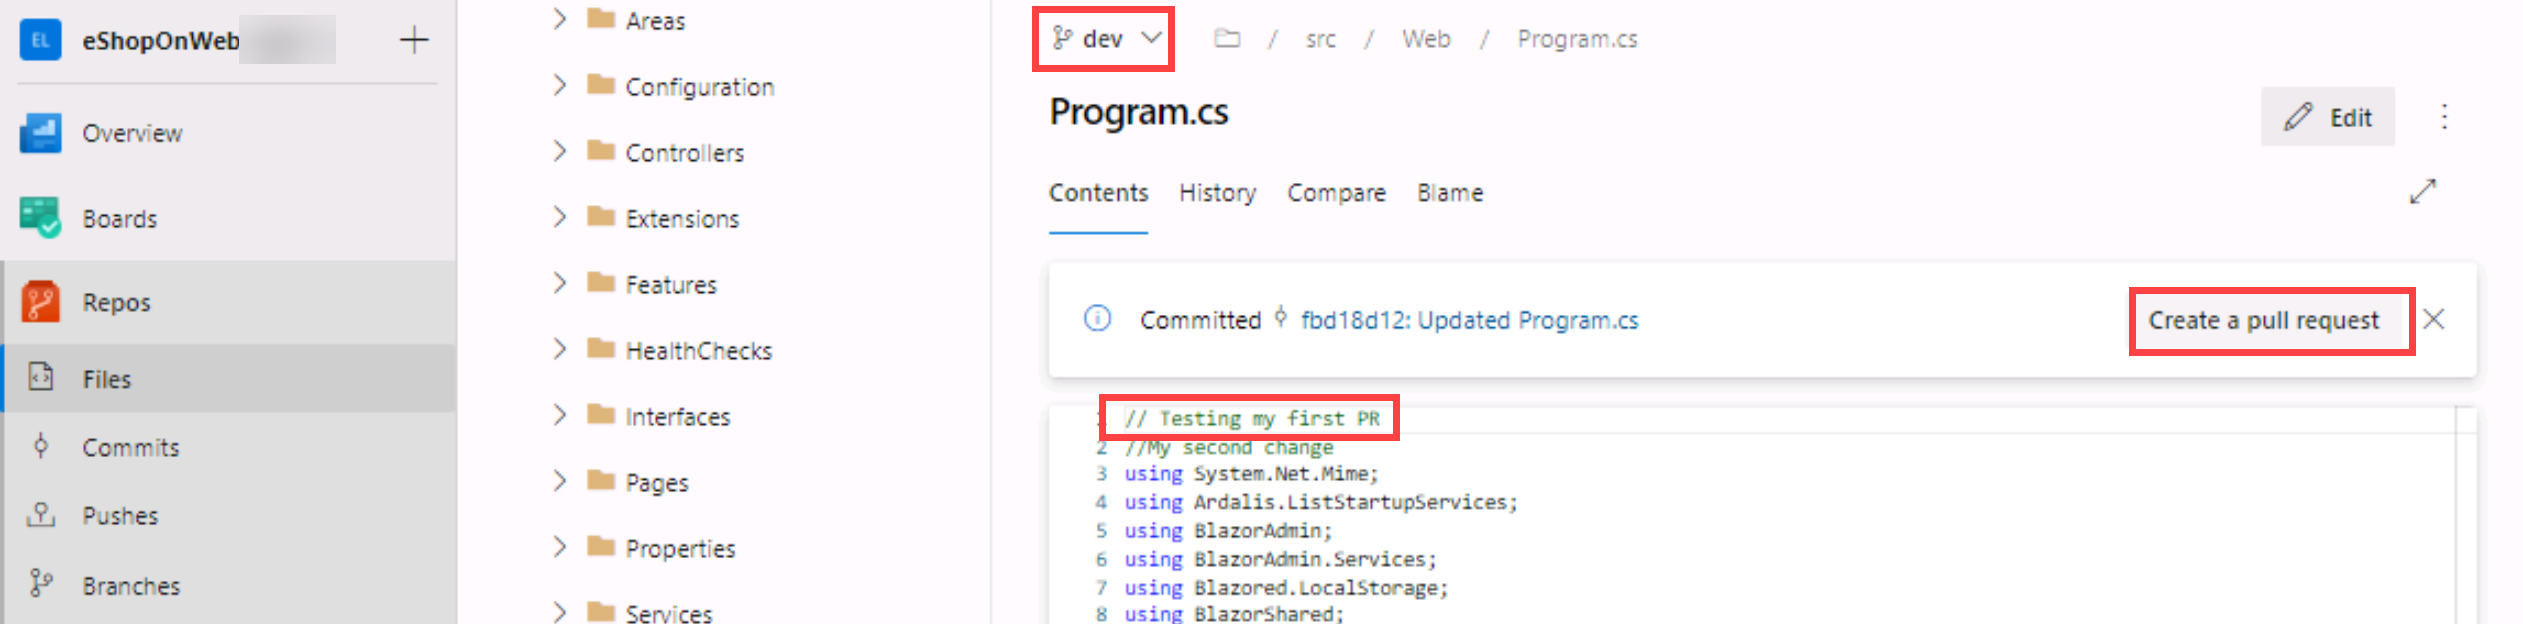2523x624 pixels.
Task: Go to Web in the breadcrumb
Action: point(1426,39)
